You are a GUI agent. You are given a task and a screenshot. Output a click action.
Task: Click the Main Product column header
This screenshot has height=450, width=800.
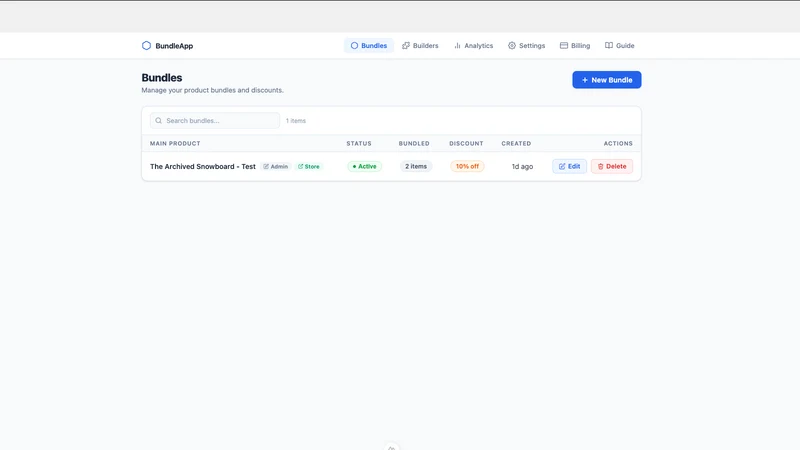(175, 143)
